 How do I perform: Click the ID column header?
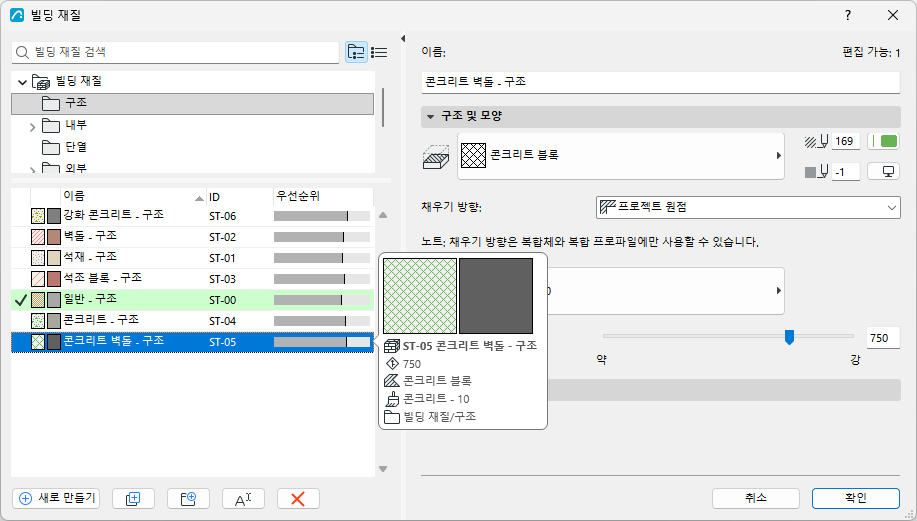(x=239, y=196)
